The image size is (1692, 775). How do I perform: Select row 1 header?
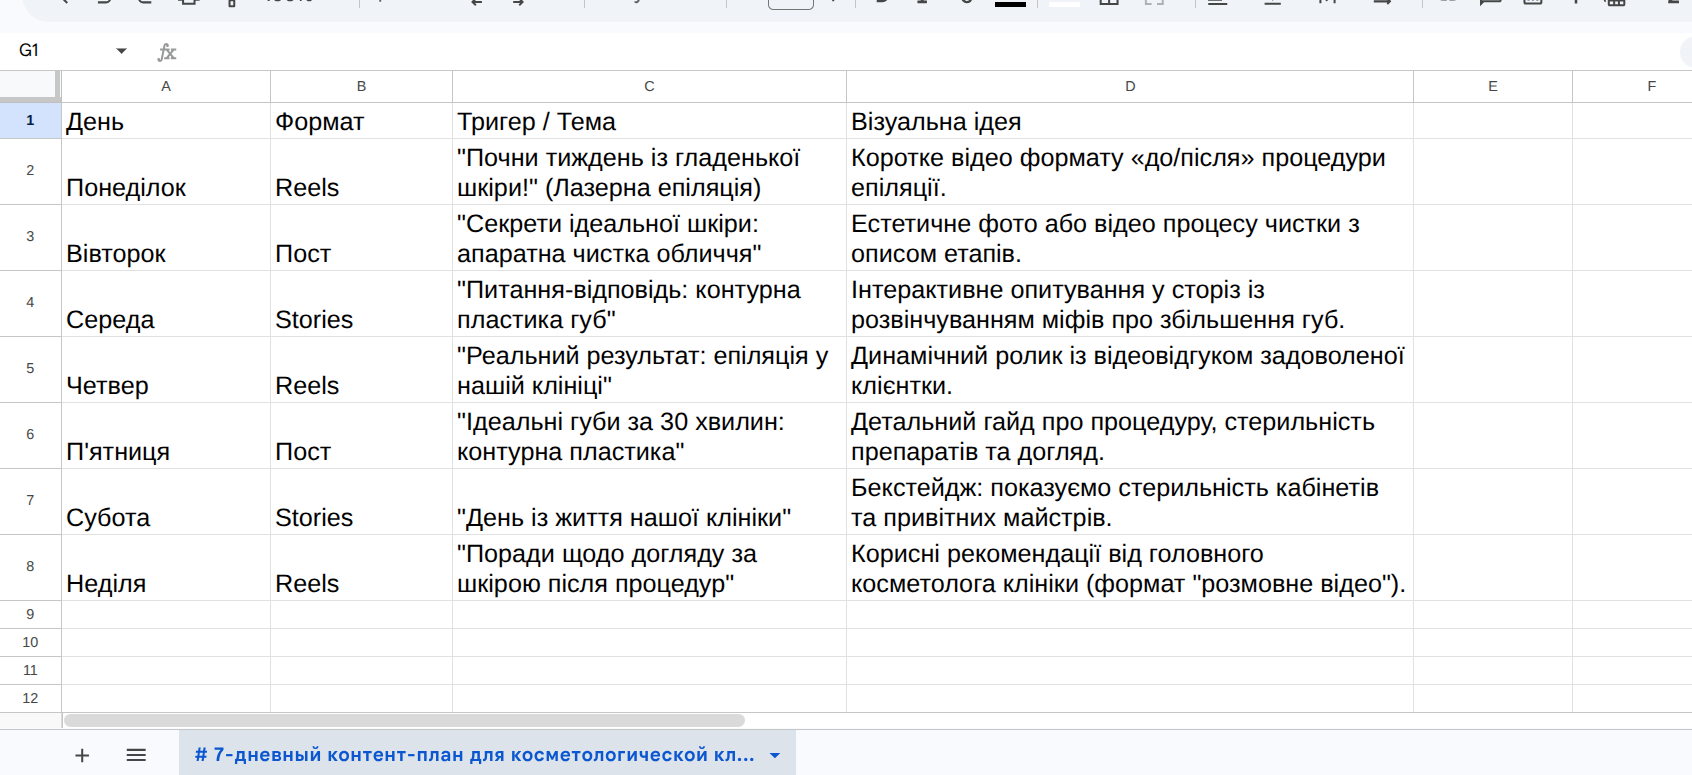pos(30,120)
